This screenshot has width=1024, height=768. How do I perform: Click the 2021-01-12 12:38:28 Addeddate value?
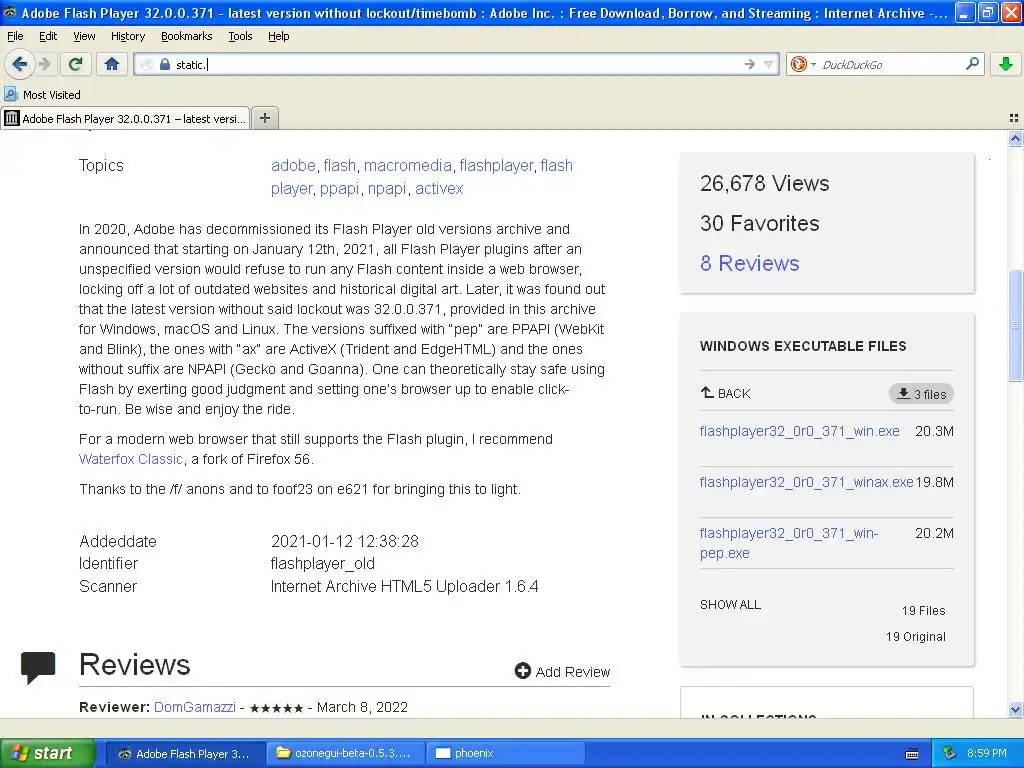pos(345,541)
